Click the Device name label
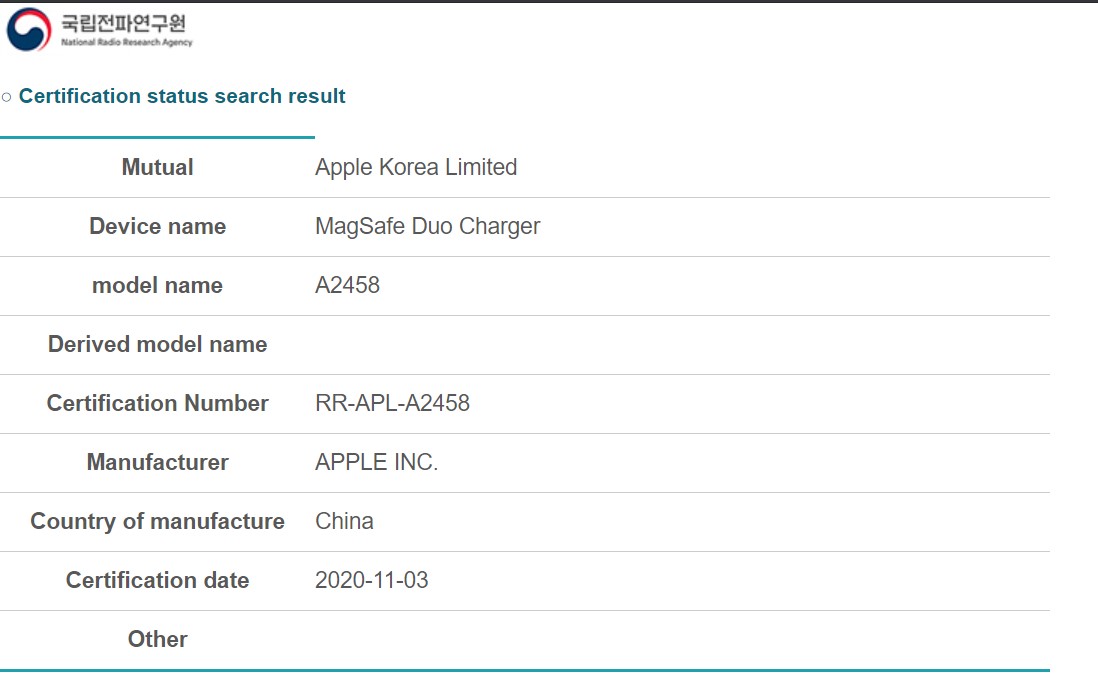 tap(157, 227)
